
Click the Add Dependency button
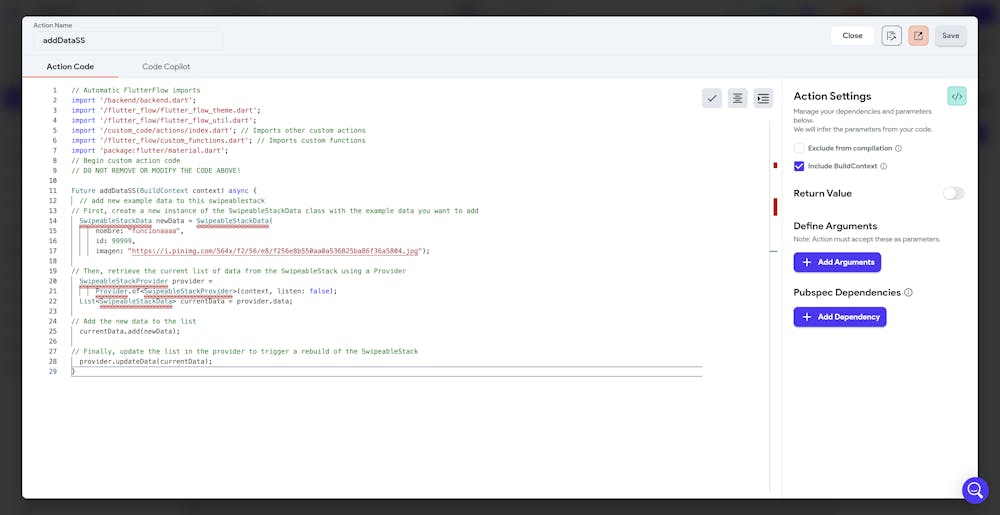tap(840, 317)
